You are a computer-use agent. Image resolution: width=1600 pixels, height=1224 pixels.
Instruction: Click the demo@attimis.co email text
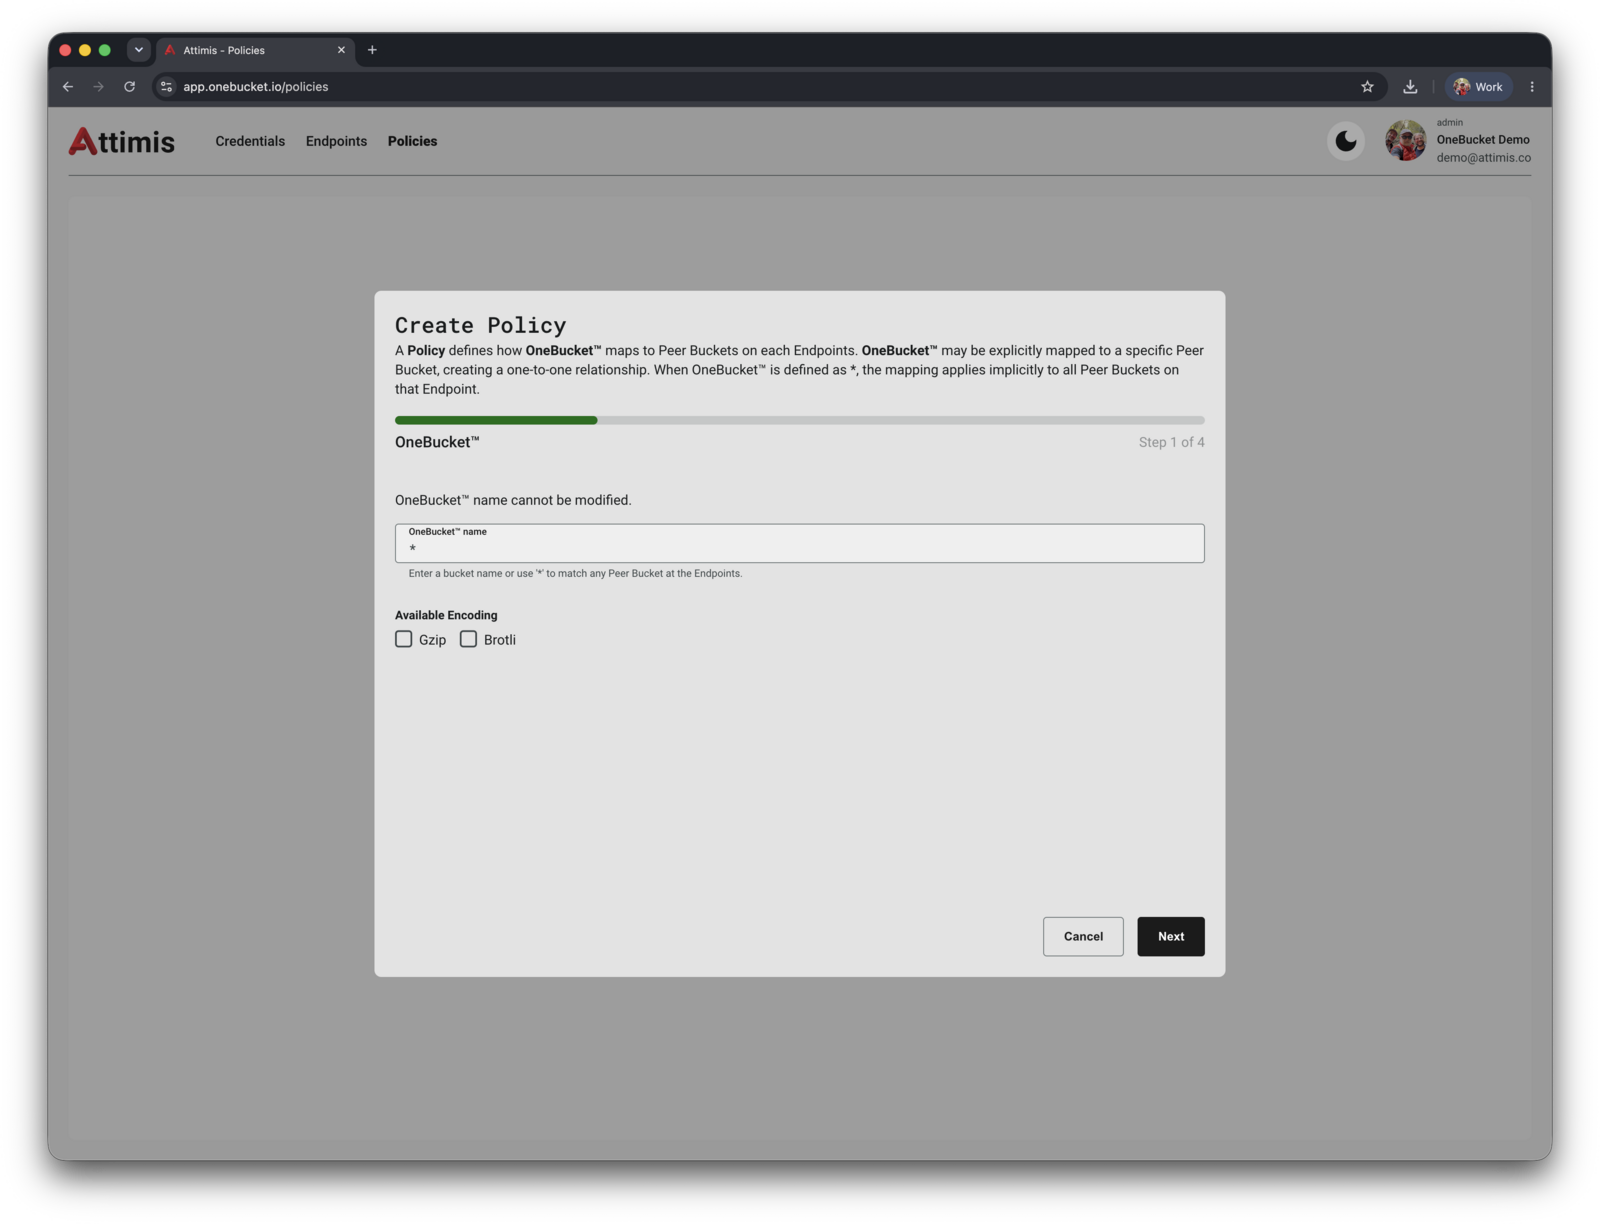tap(1483, 158)
